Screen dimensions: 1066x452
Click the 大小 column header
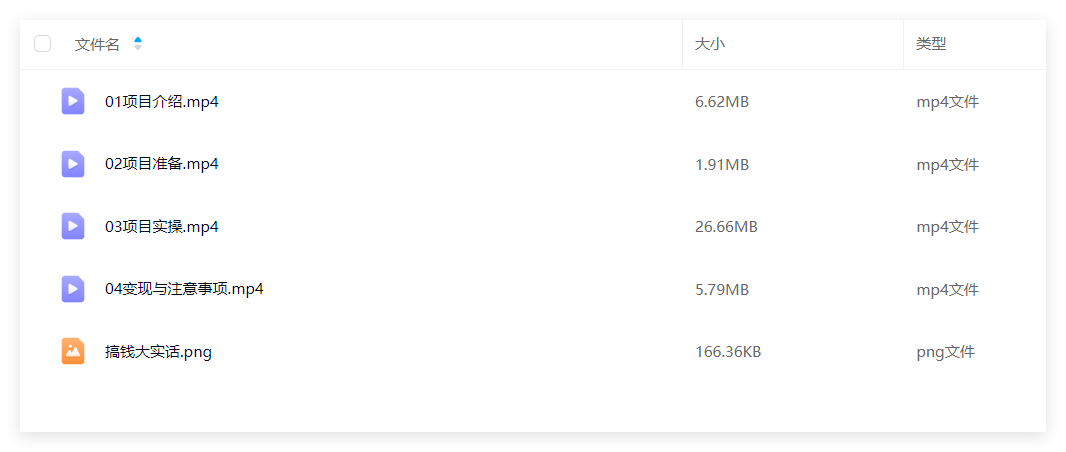710,45
